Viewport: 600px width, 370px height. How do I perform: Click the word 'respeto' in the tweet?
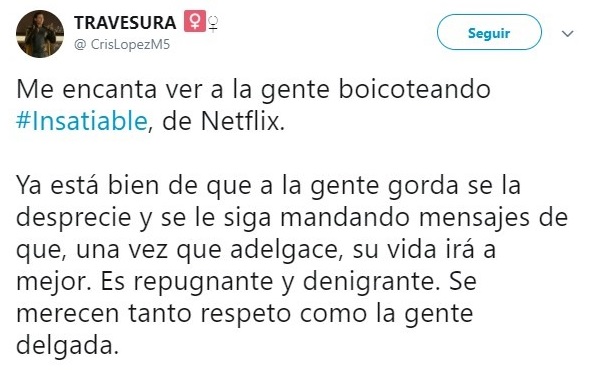click(246, 315)
